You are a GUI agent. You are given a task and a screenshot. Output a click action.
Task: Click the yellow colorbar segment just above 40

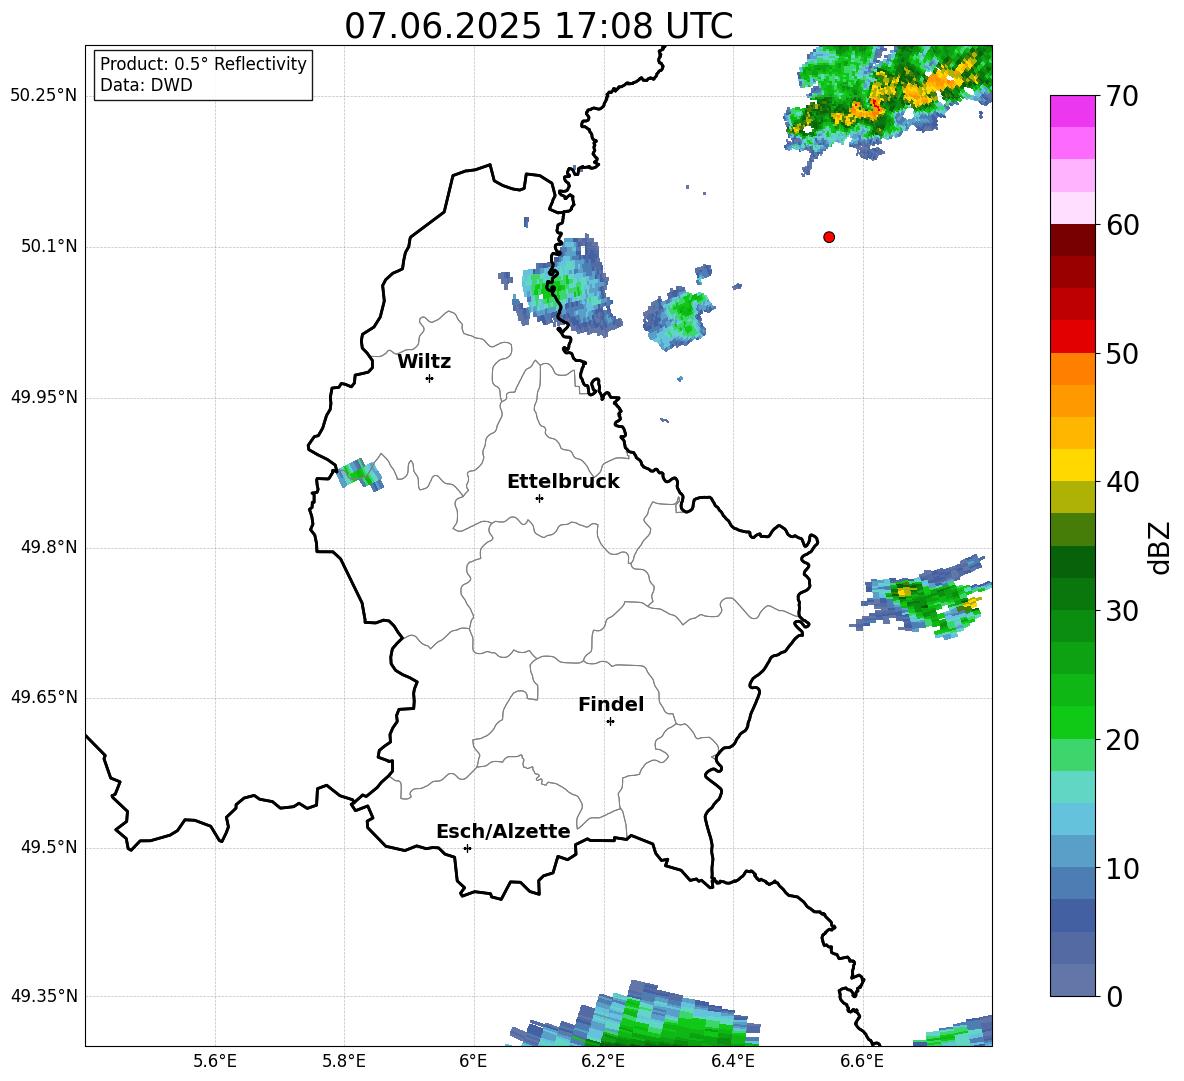coord(1072,465)
